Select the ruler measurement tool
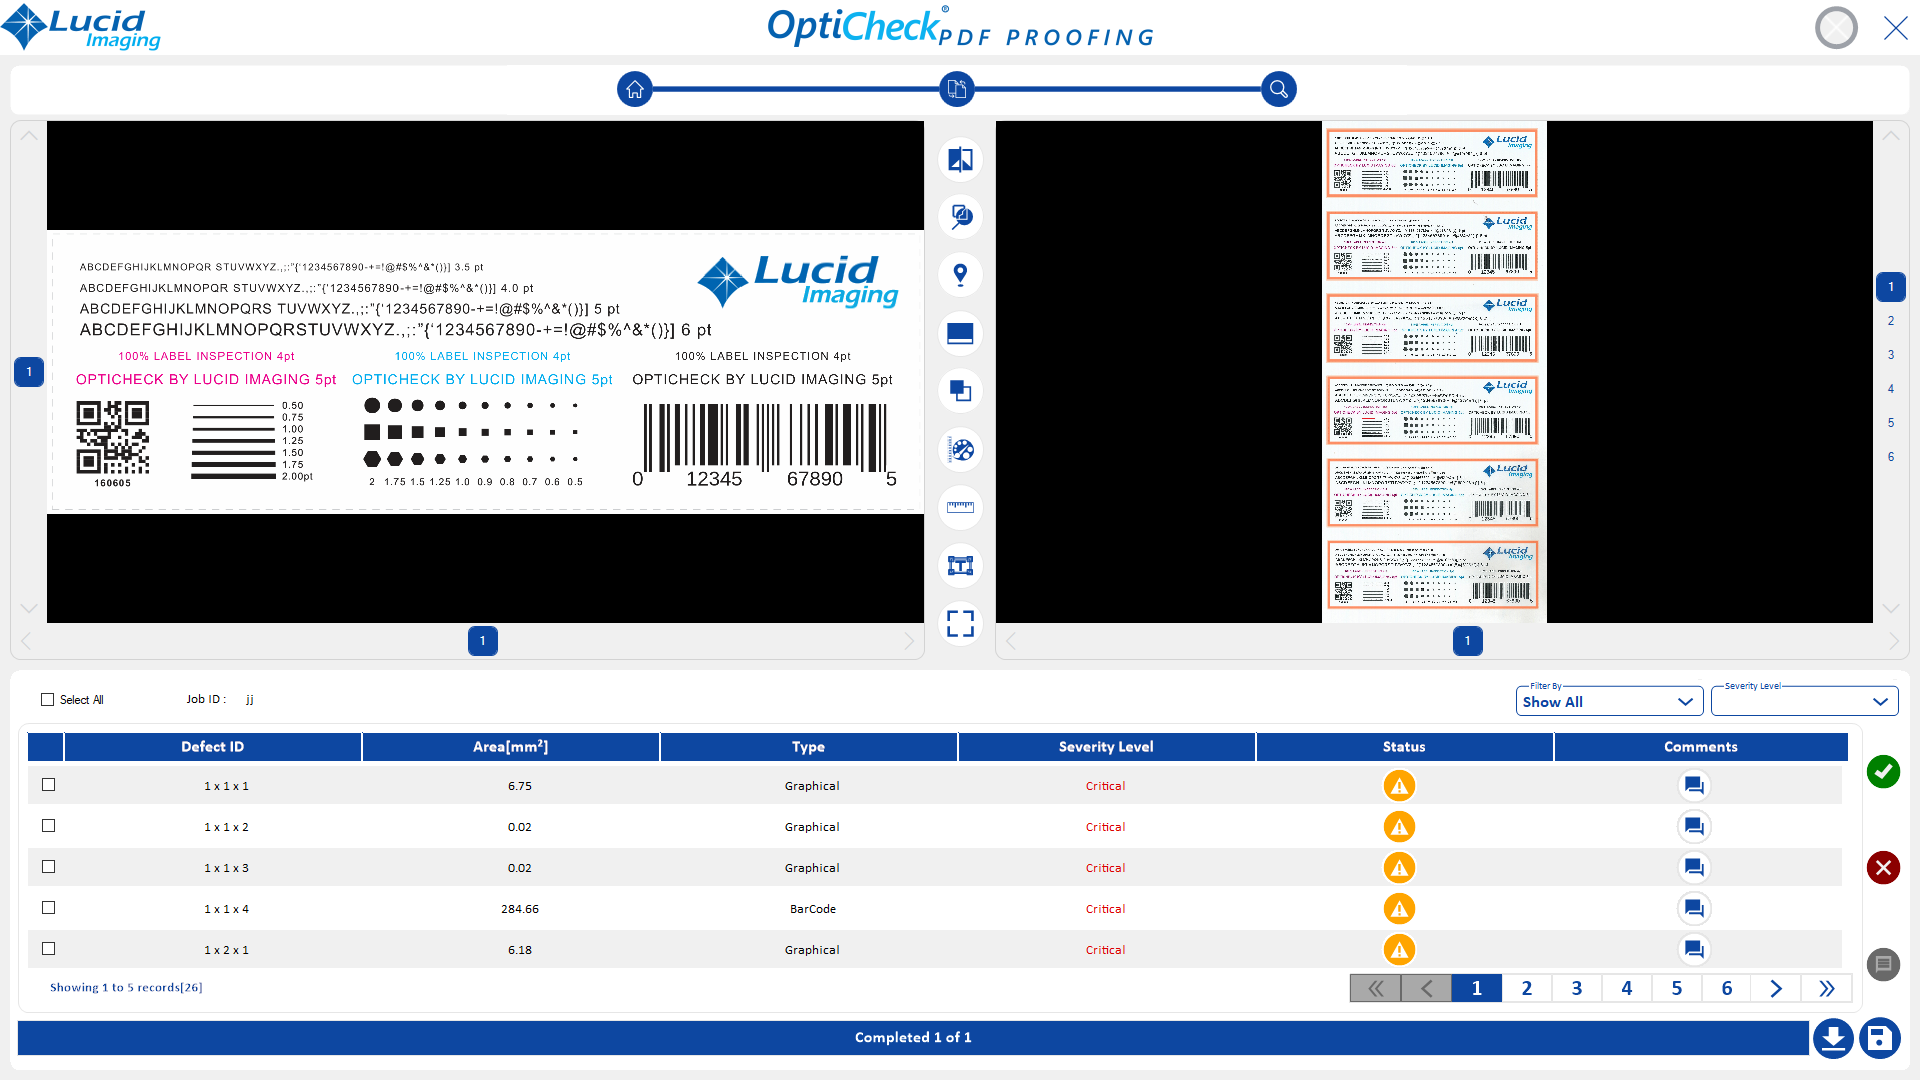 click(960, 507)
